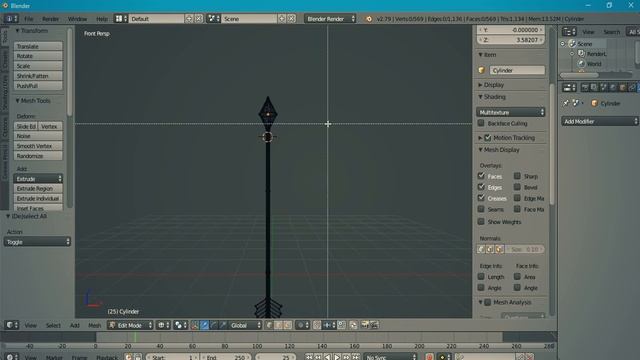Add a new scene with plus icon

point(282,19)
